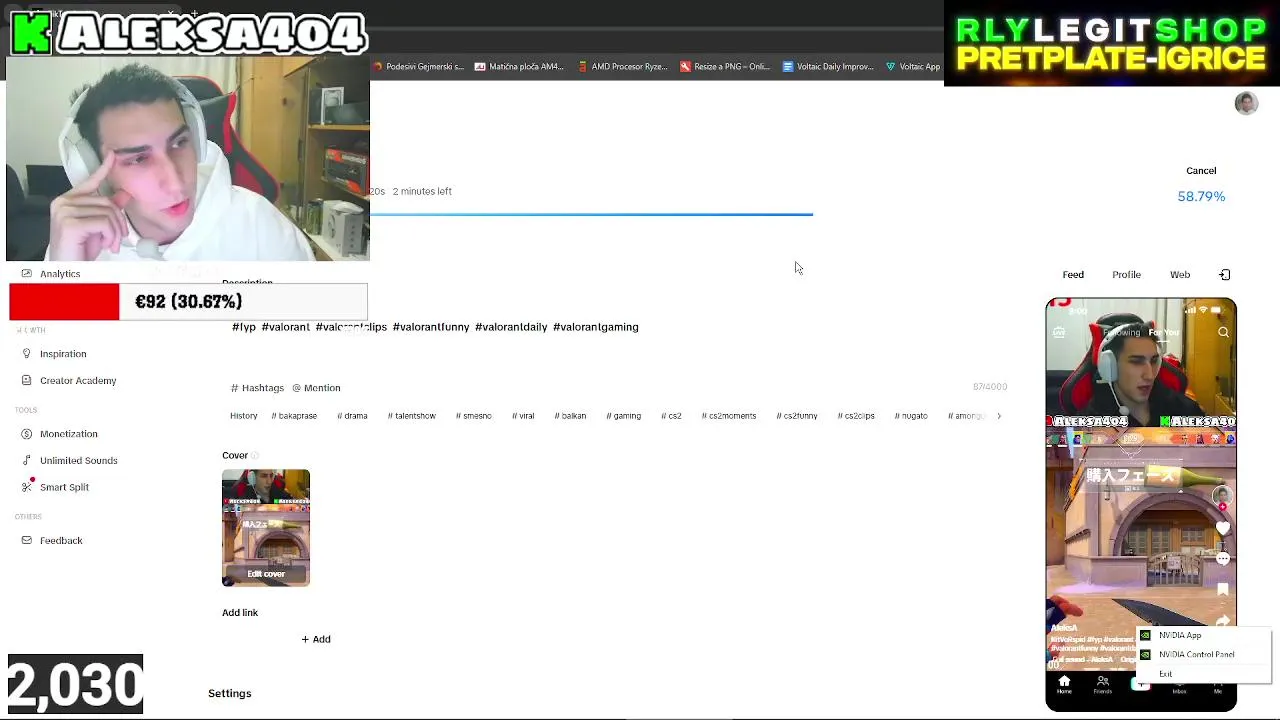Screen dimensions: 1280x720
Task: Add the #nugato hashtag suggestion
Action: tap(911, 416)
